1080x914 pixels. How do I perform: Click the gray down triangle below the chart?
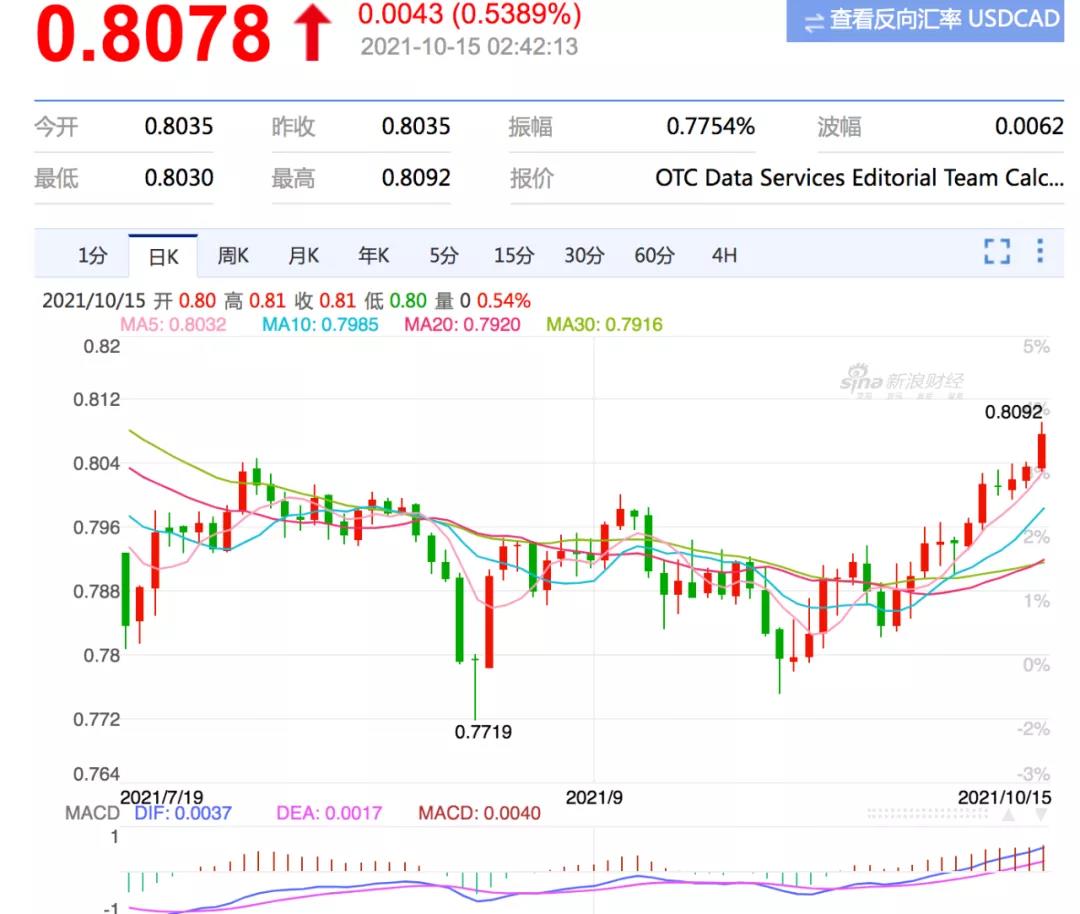1041,816
